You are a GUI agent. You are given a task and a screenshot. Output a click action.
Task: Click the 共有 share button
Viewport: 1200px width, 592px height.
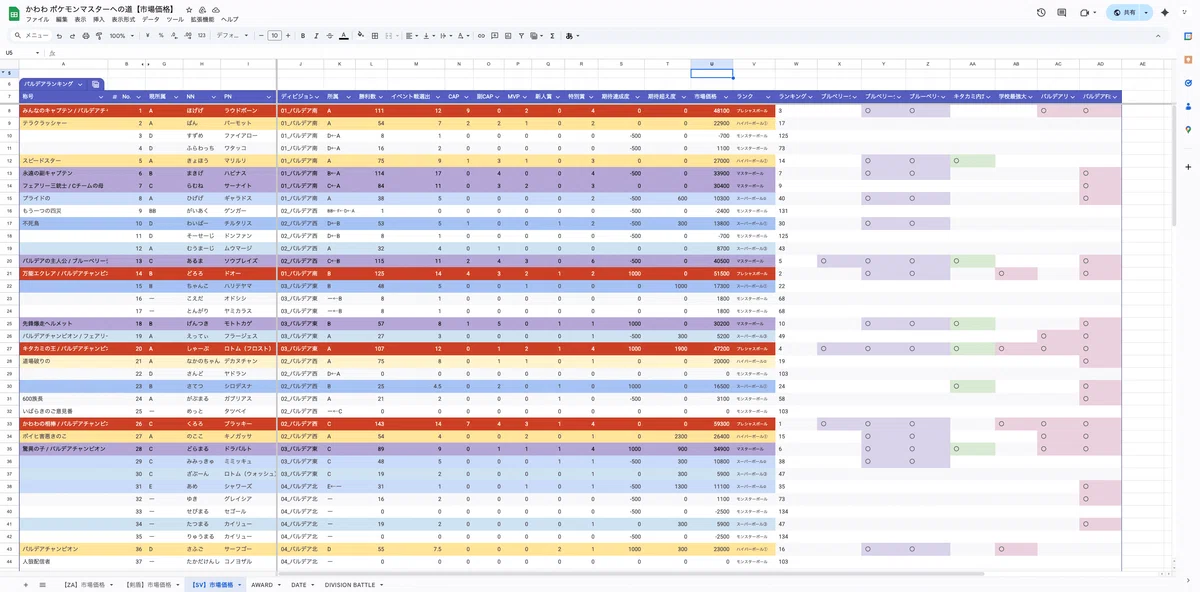[1122, 13]
